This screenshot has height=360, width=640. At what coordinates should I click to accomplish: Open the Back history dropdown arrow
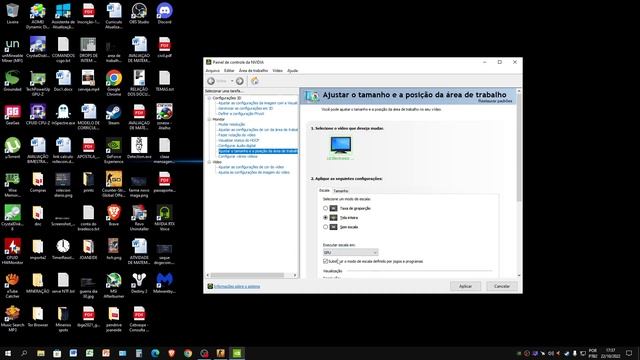point(232,81)
